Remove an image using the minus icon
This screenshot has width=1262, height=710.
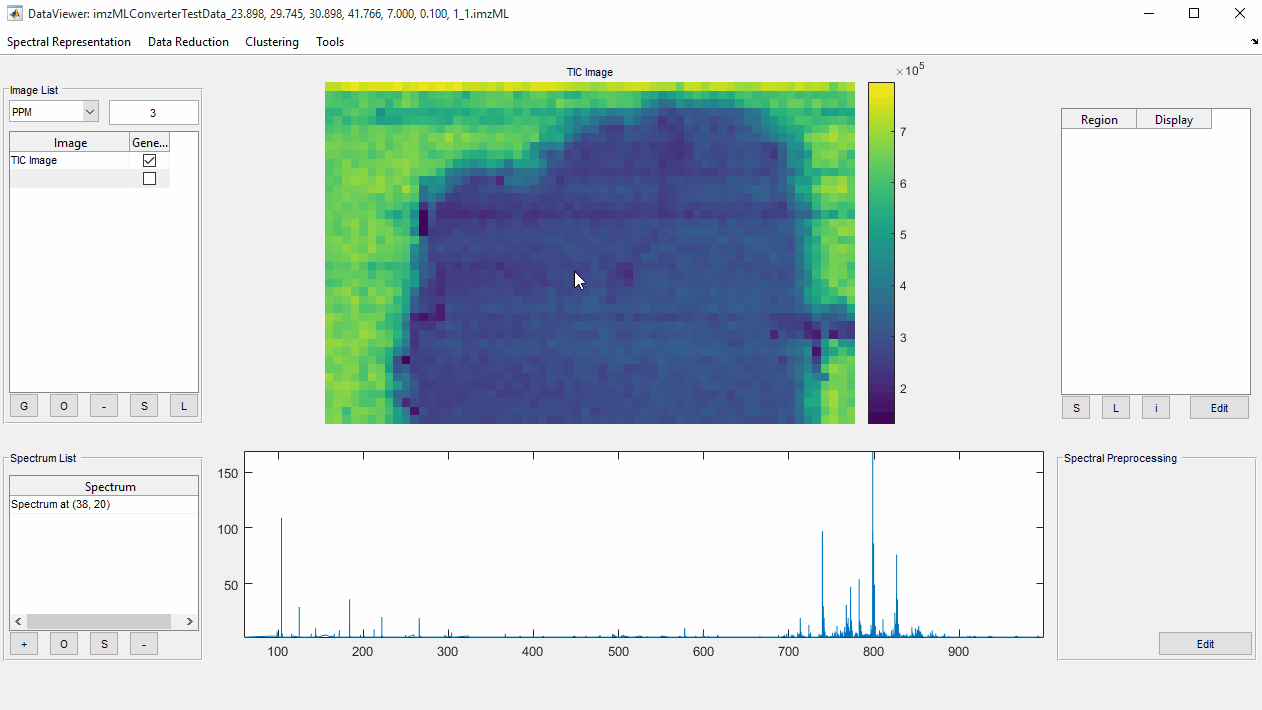coord(103,405)
